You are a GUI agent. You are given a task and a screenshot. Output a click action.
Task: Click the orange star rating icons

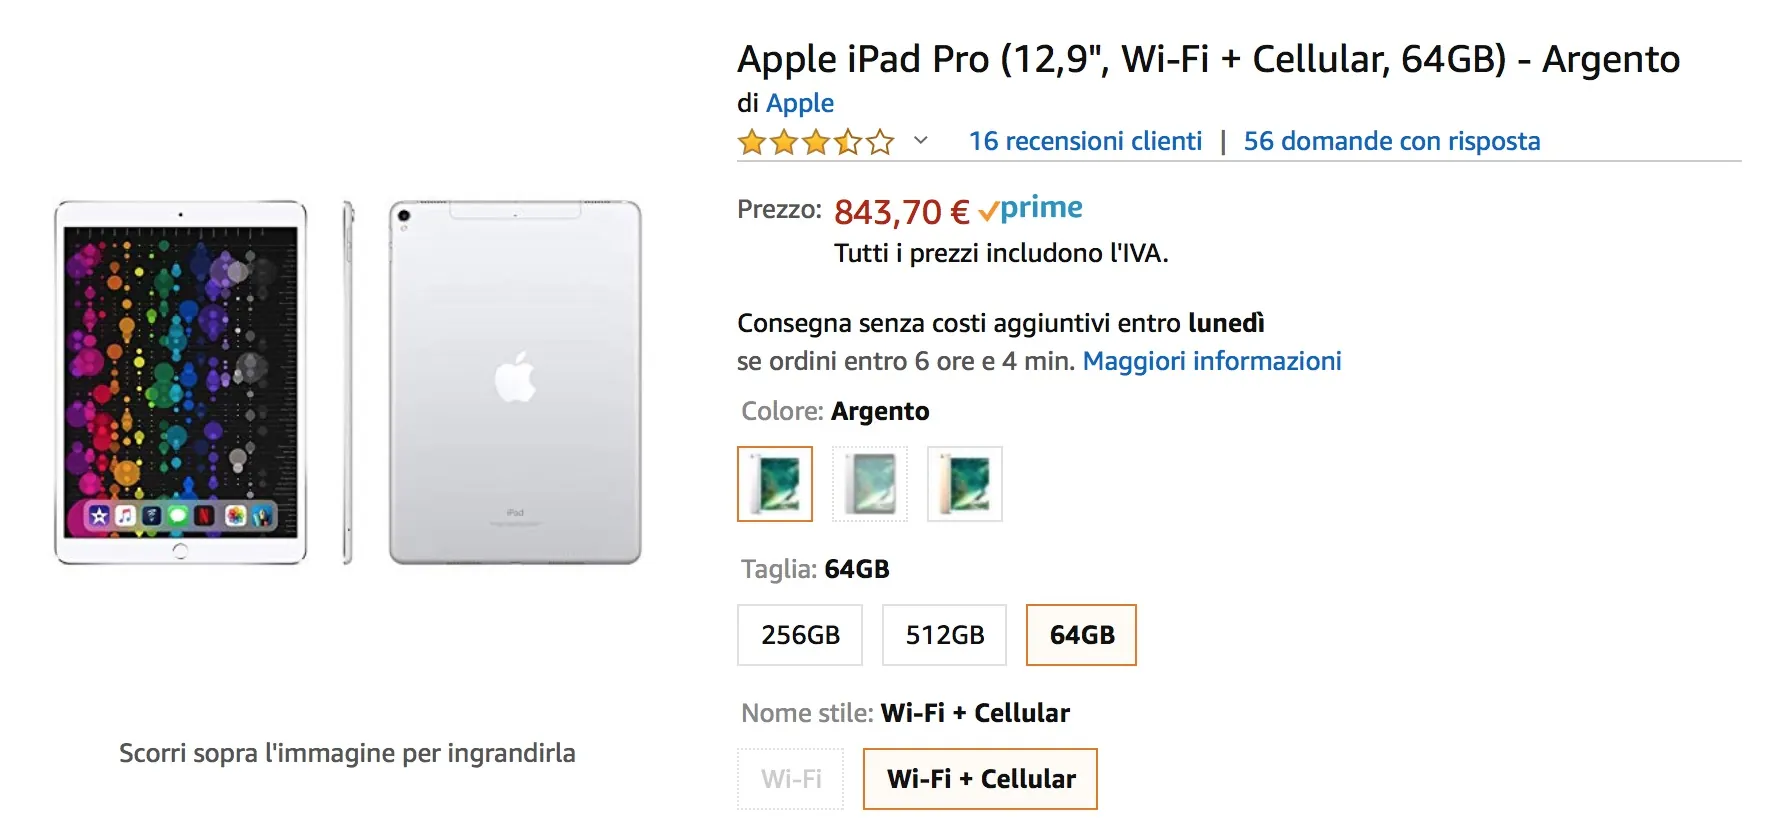tap(815, 141)
